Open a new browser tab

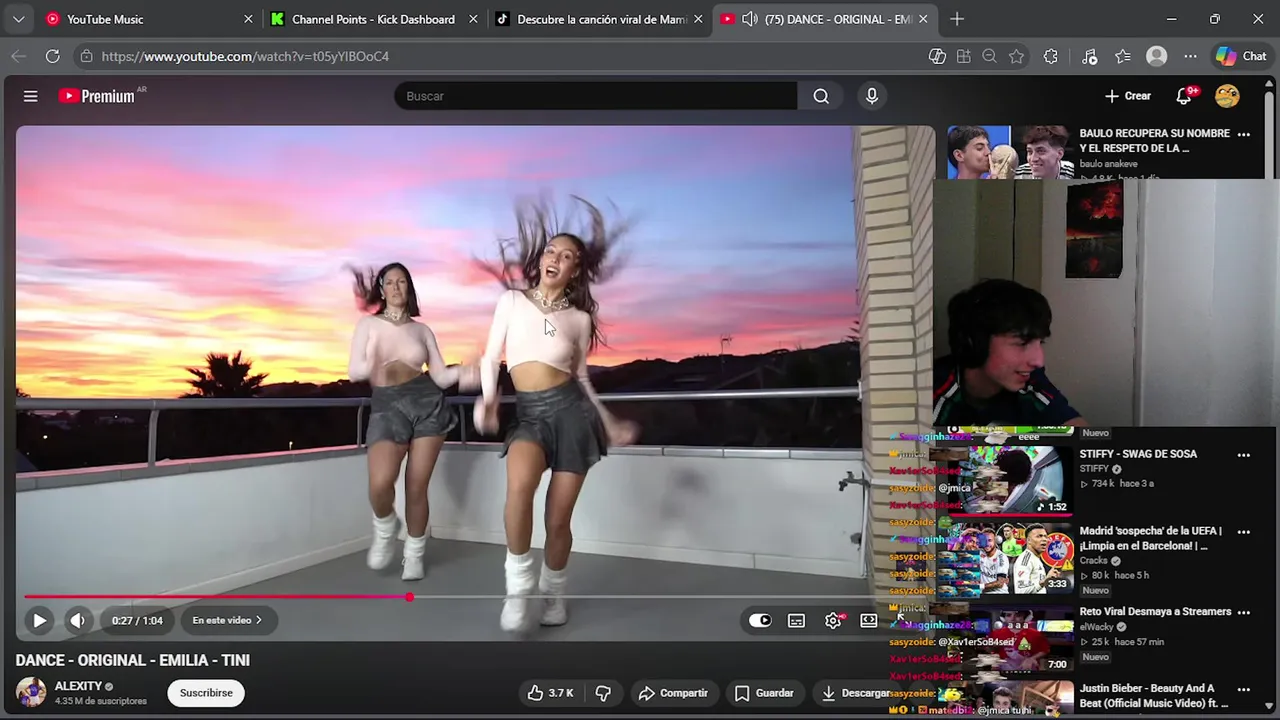pyautogui.click(x=957, y=19)
